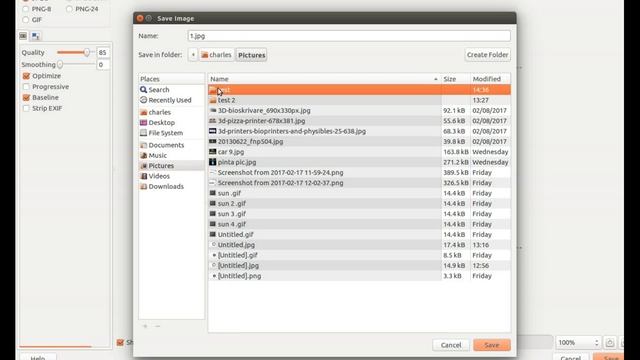Select [Untitled].png file
This screenshot has width=640, height=360.
coord(359,276)
